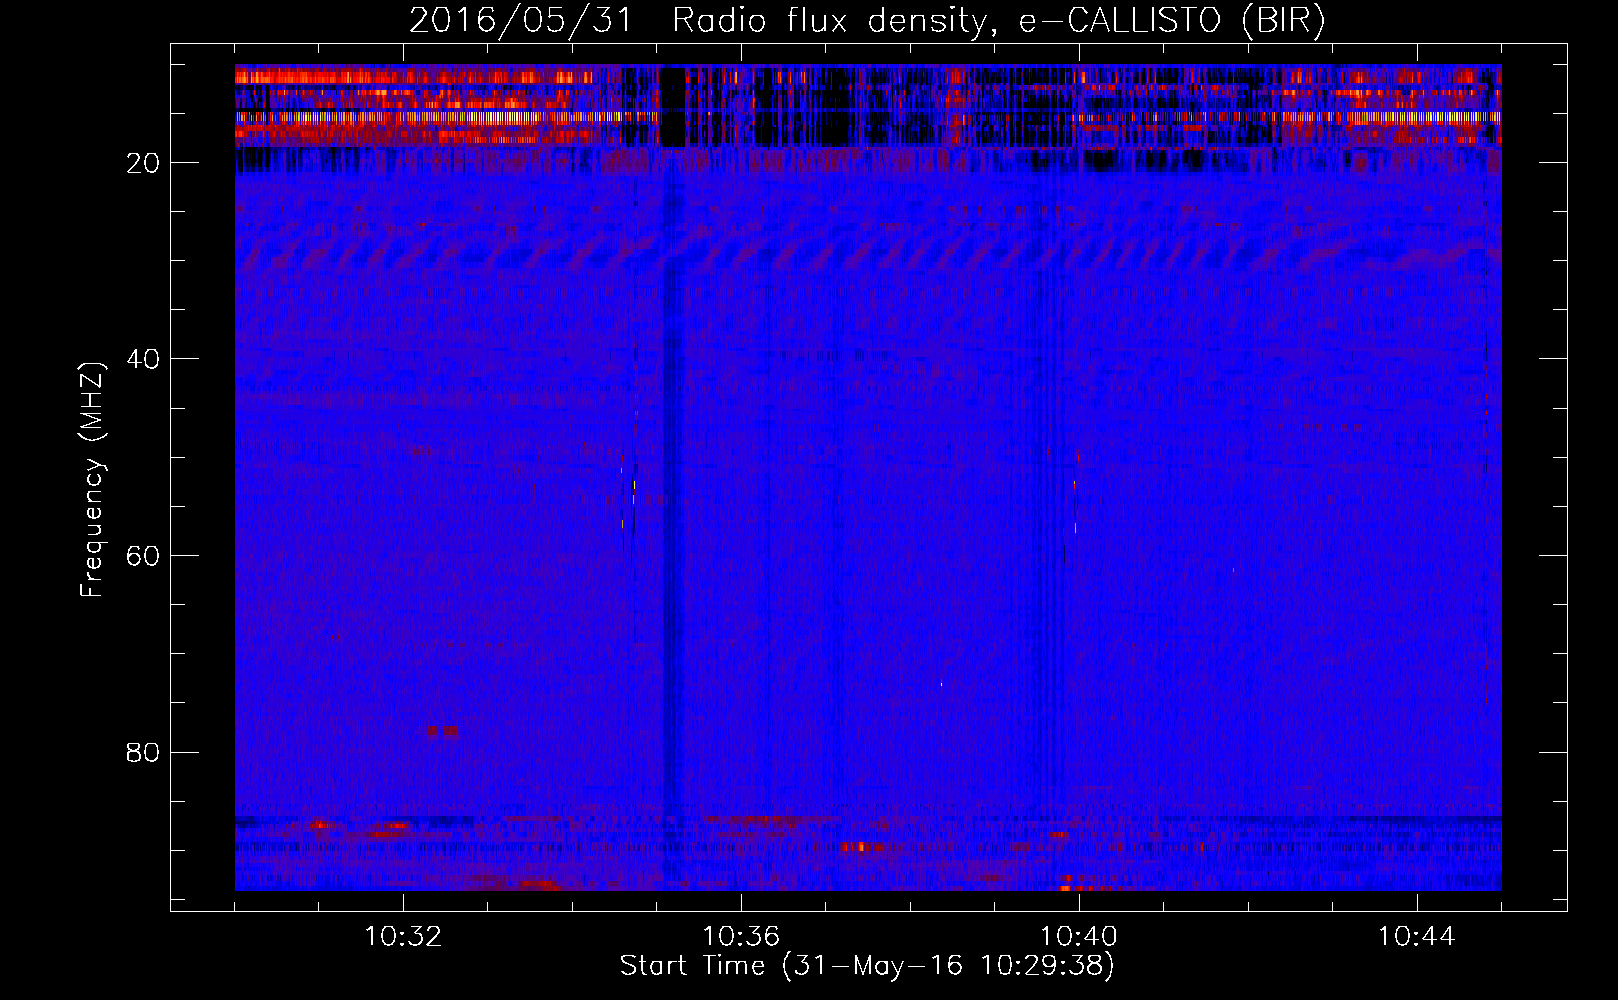
Task: Click the "Frequency (MHZ)" axis label
Action: [x=91, y=480]
